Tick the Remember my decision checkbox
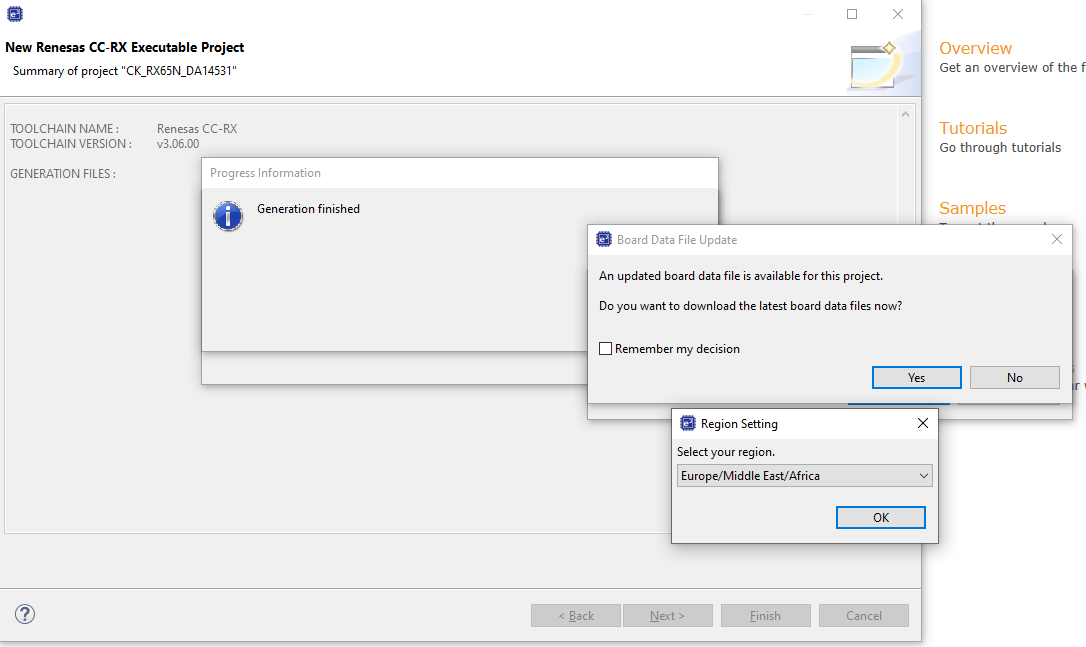Image resolution: width=1086 pixels, height=647 pixels. click(x=605, y=348)
